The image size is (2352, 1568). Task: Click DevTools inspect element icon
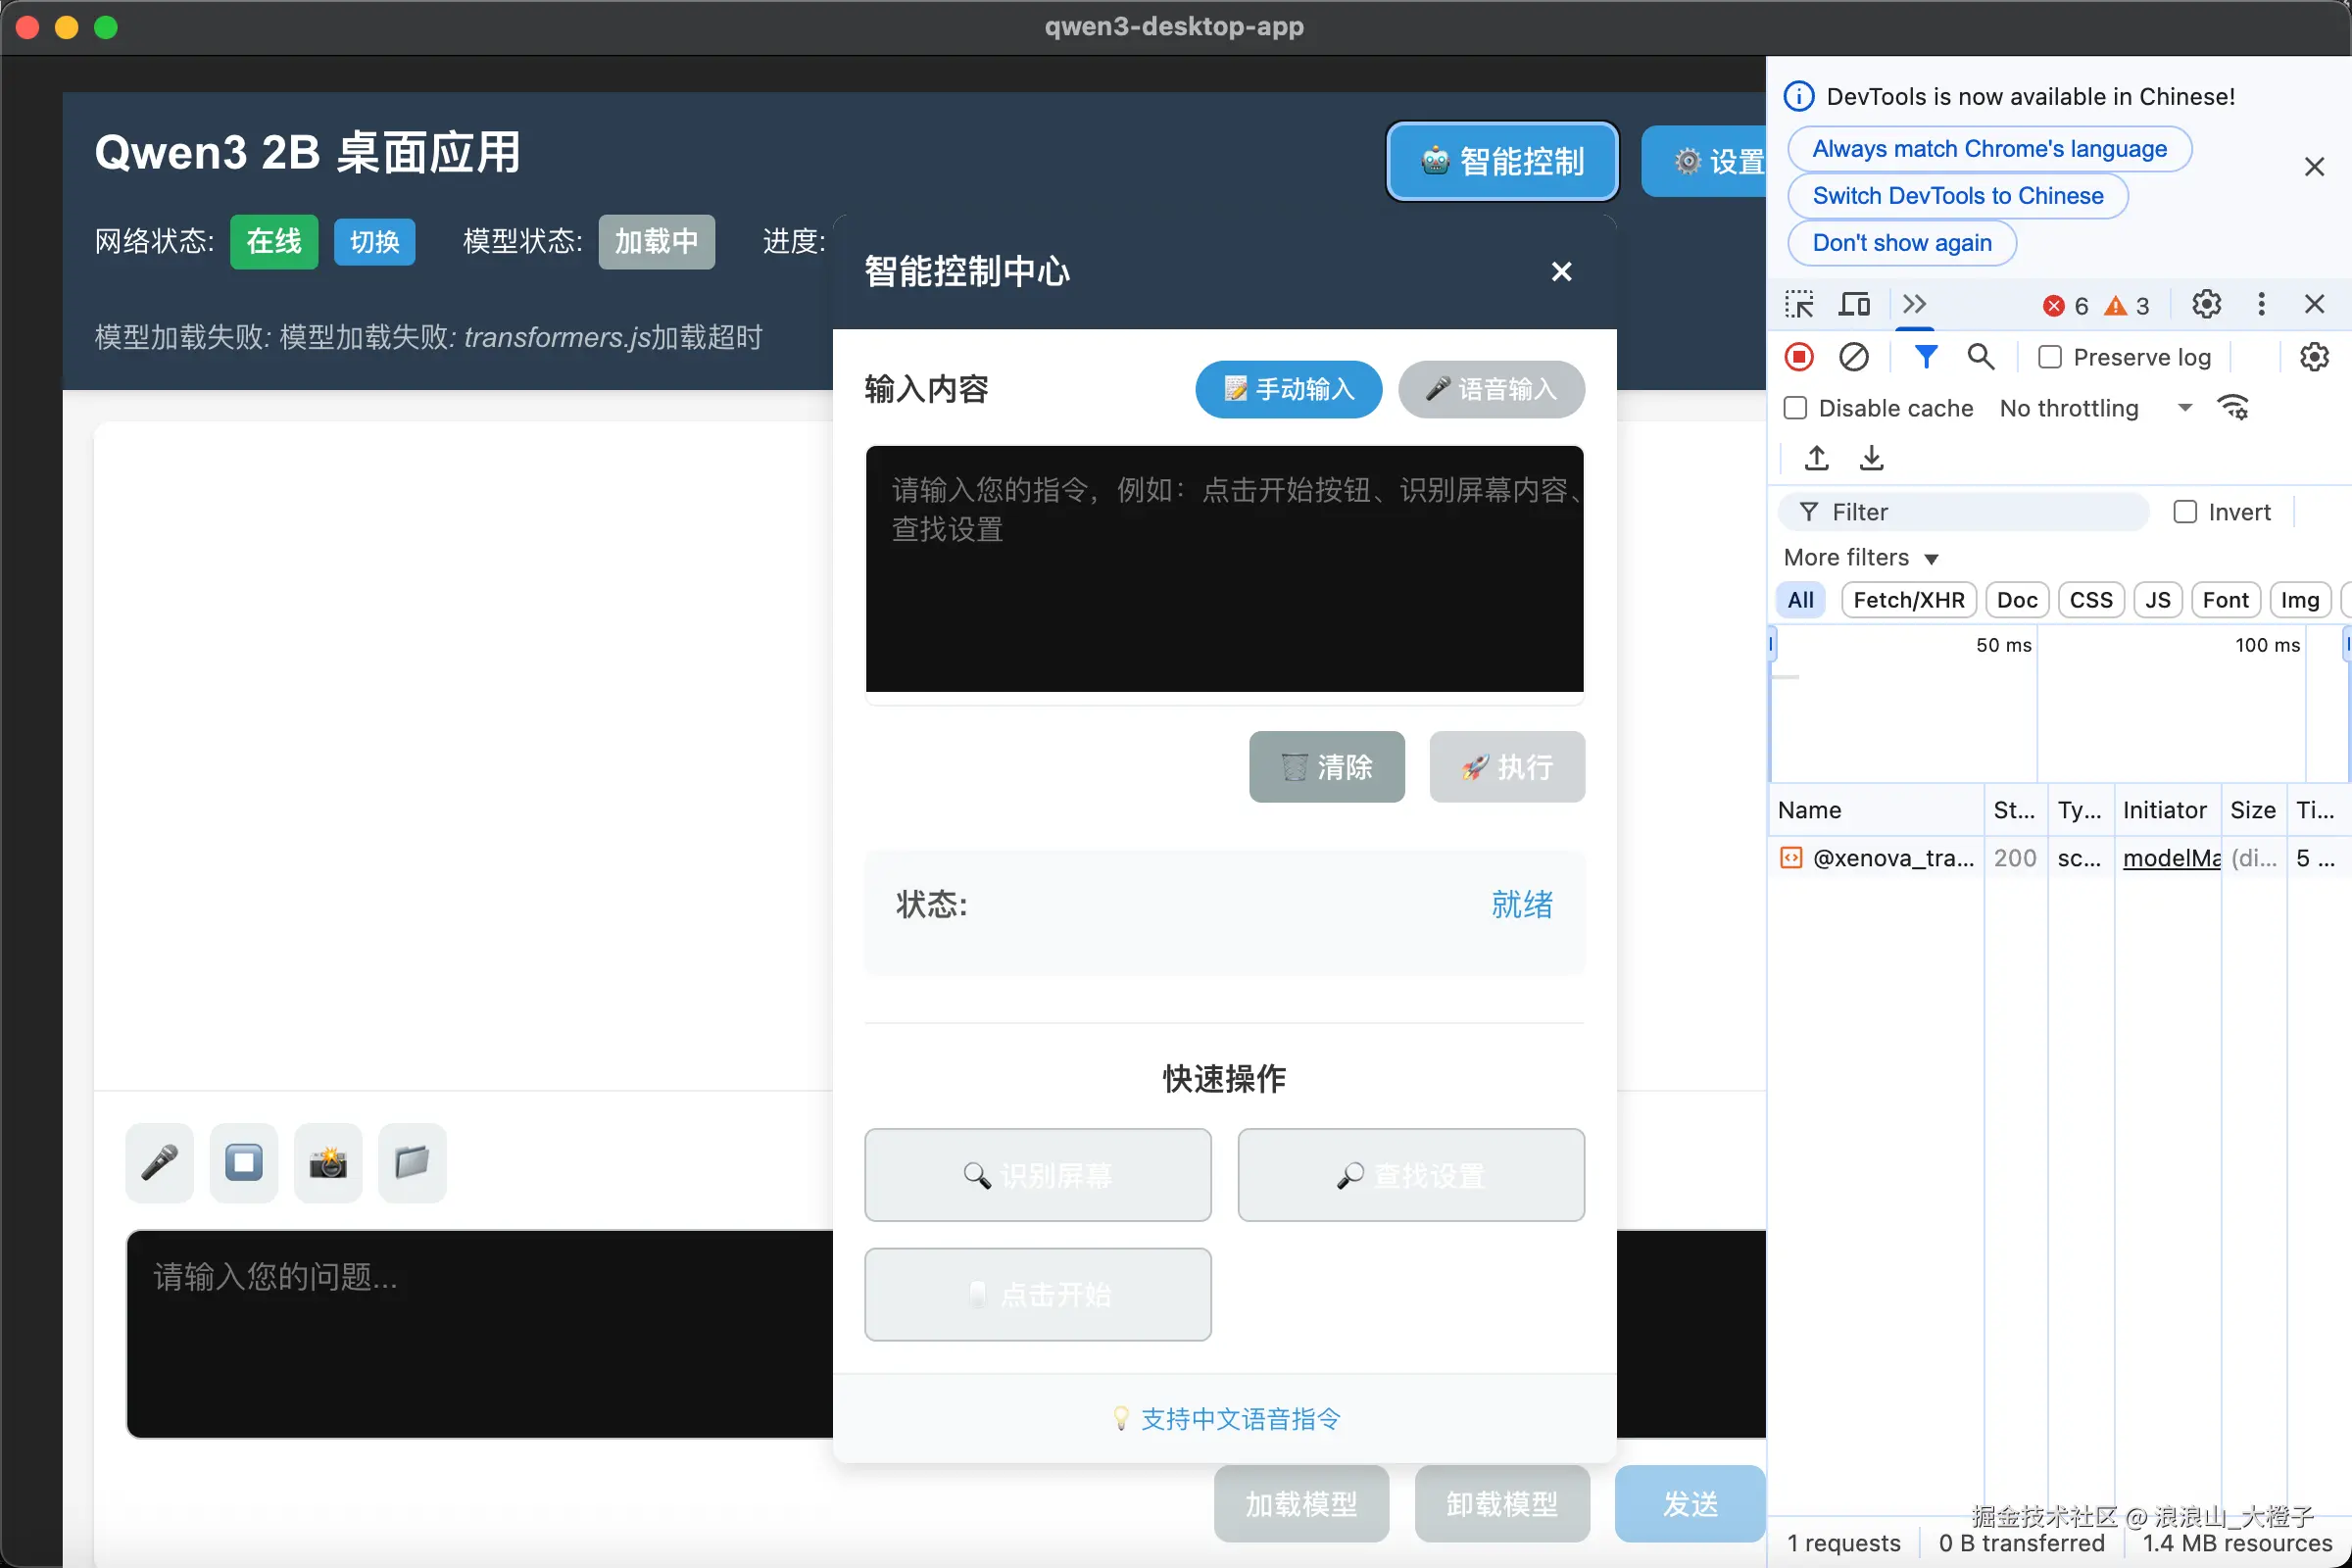pos(1798,305)
